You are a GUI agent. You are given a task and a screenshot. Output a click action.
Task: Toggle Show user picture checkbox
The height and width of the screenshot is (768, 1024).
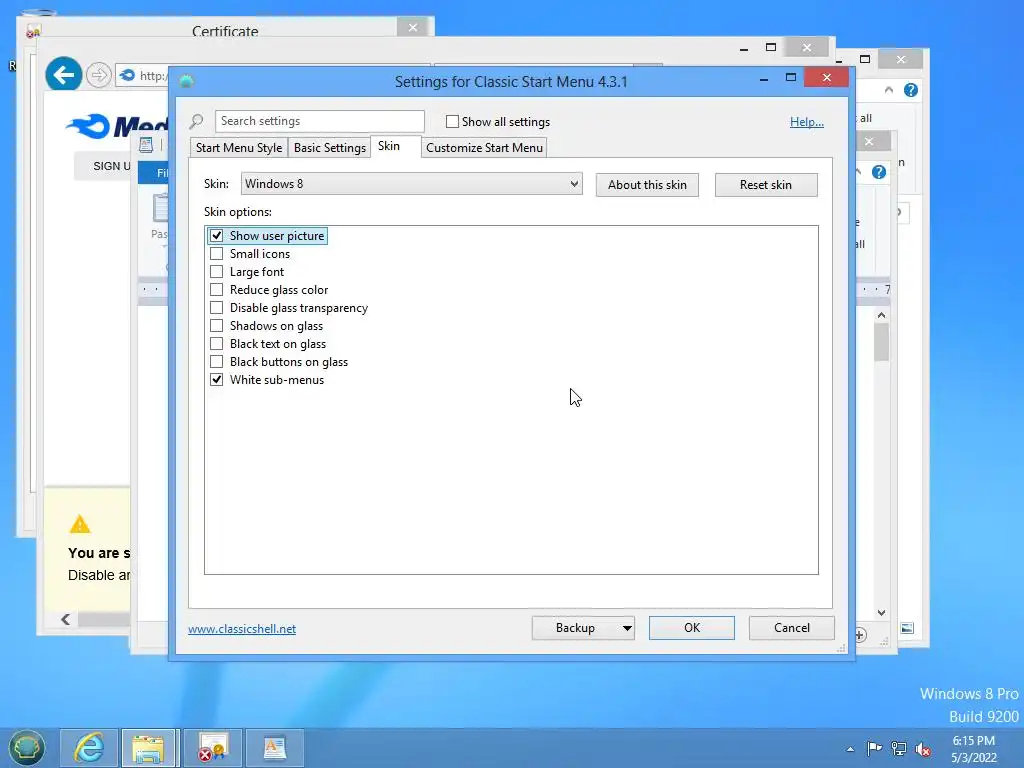tap(216, 236)
